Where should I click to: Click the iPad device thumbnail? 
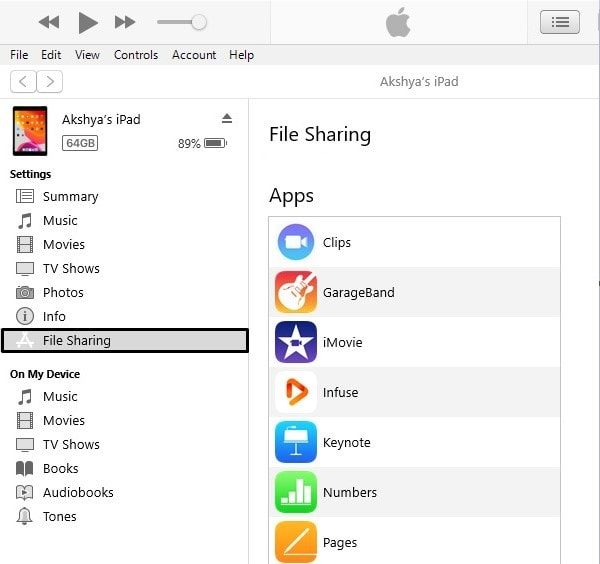click(x=30, y=131)
